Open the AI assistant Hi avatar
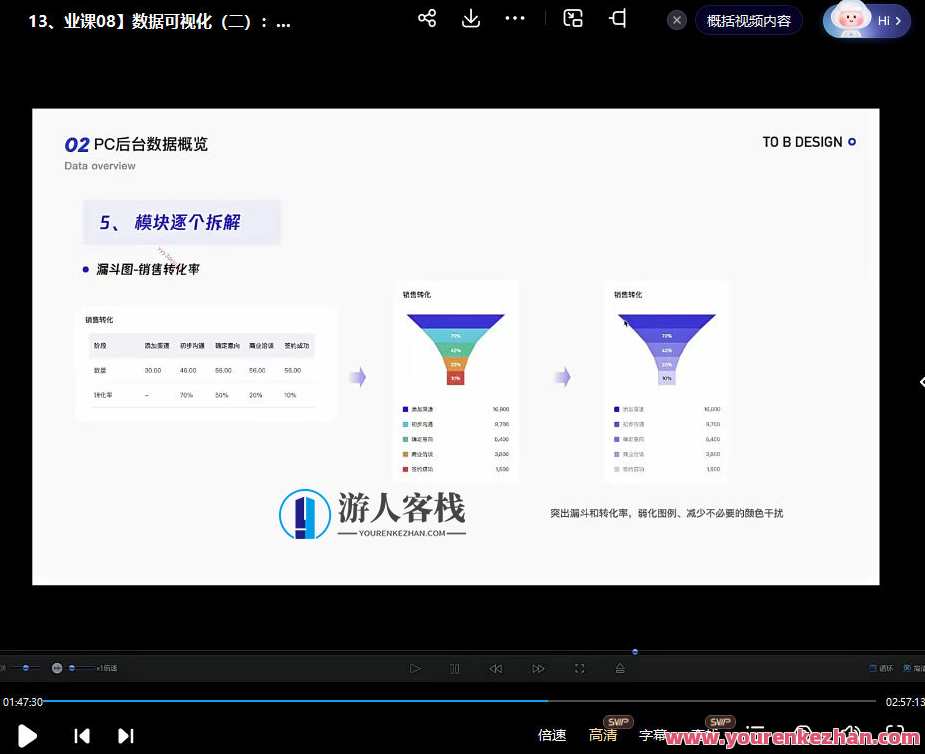 coord(850,20)
